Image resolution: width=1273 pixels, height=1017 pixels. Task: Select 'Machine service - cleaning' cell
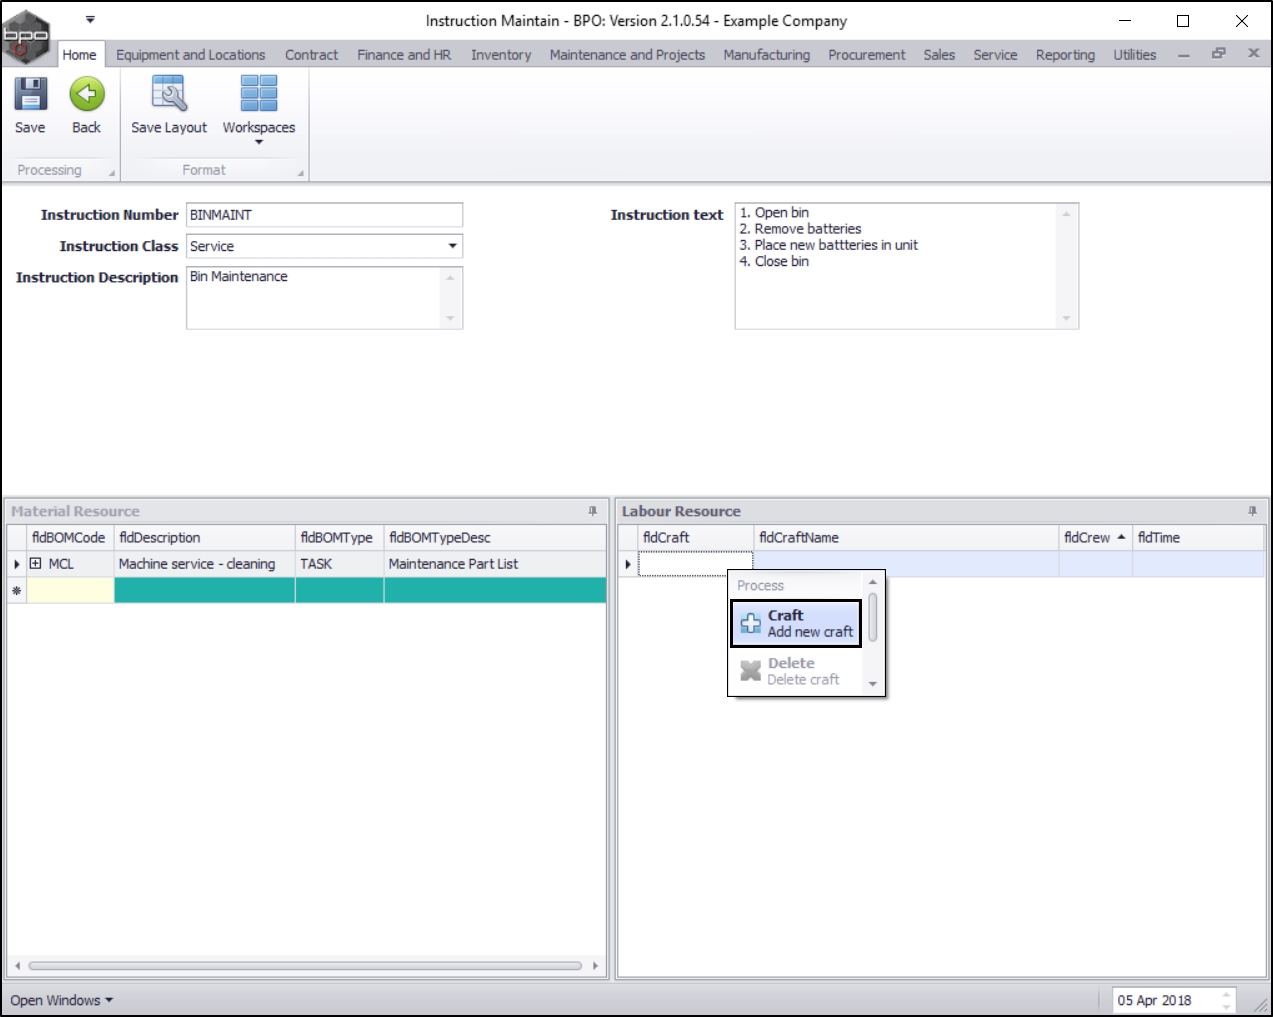[204, 564]
